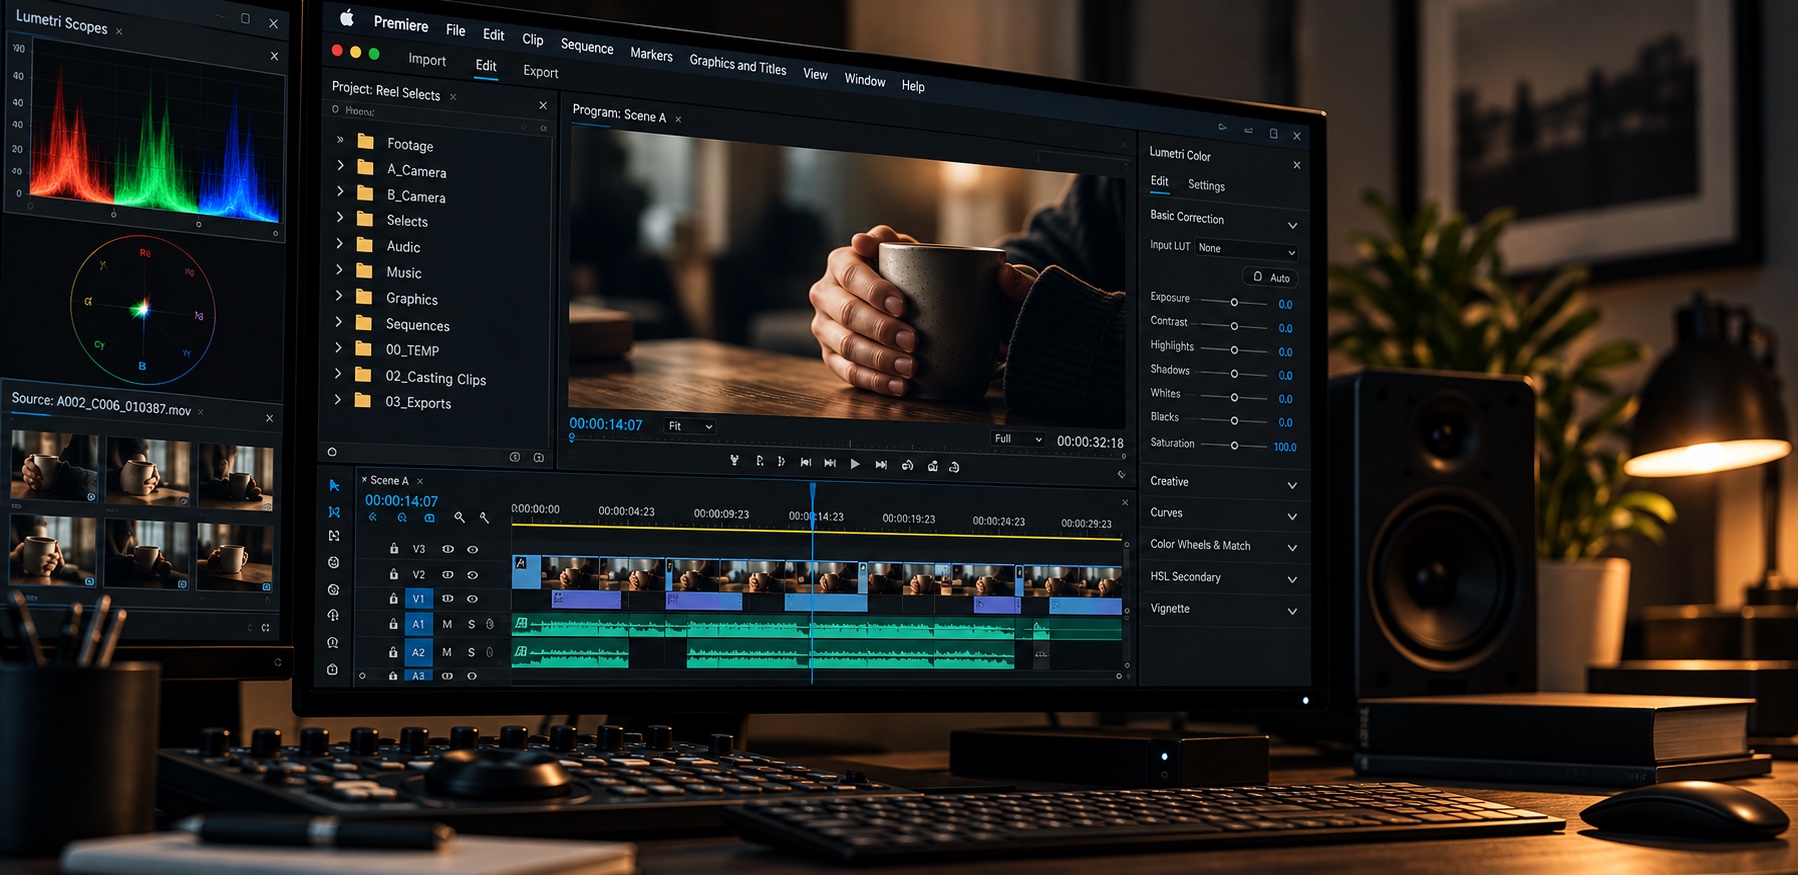Open the File menu
Image resolution: width=1798 pixels, height=875 pixels.
tap(455, 30)
